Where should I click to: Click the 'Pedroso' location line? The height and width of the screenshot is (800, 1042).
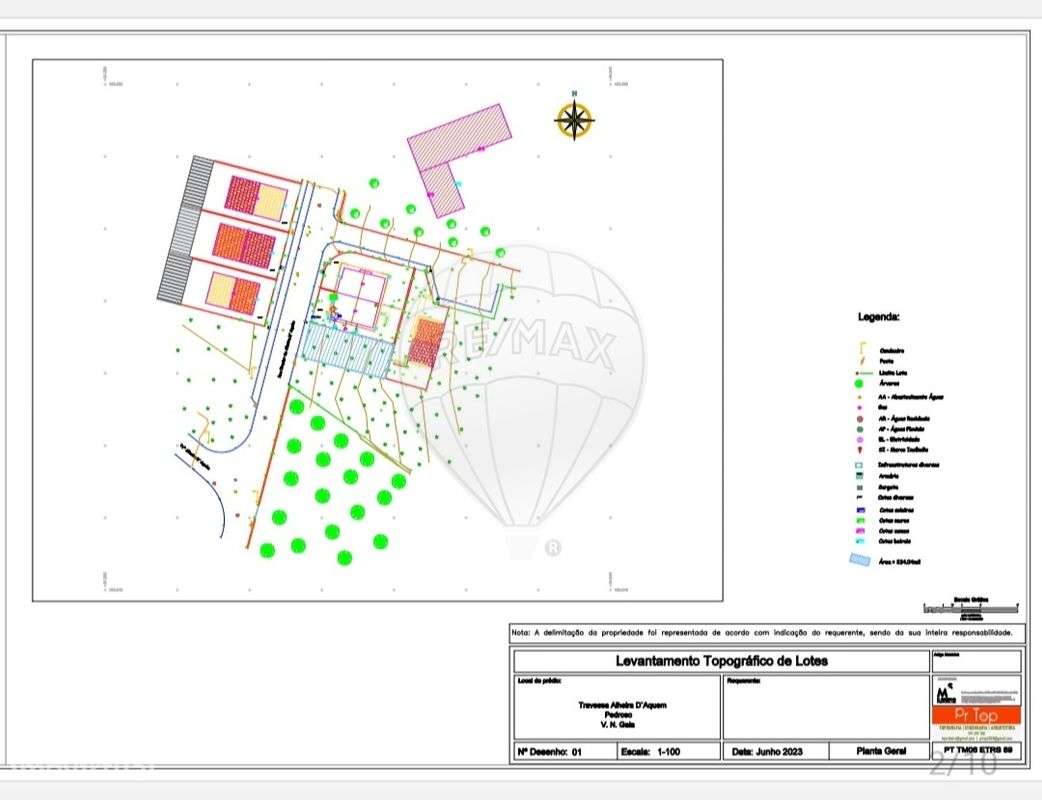tap(618, 714)
